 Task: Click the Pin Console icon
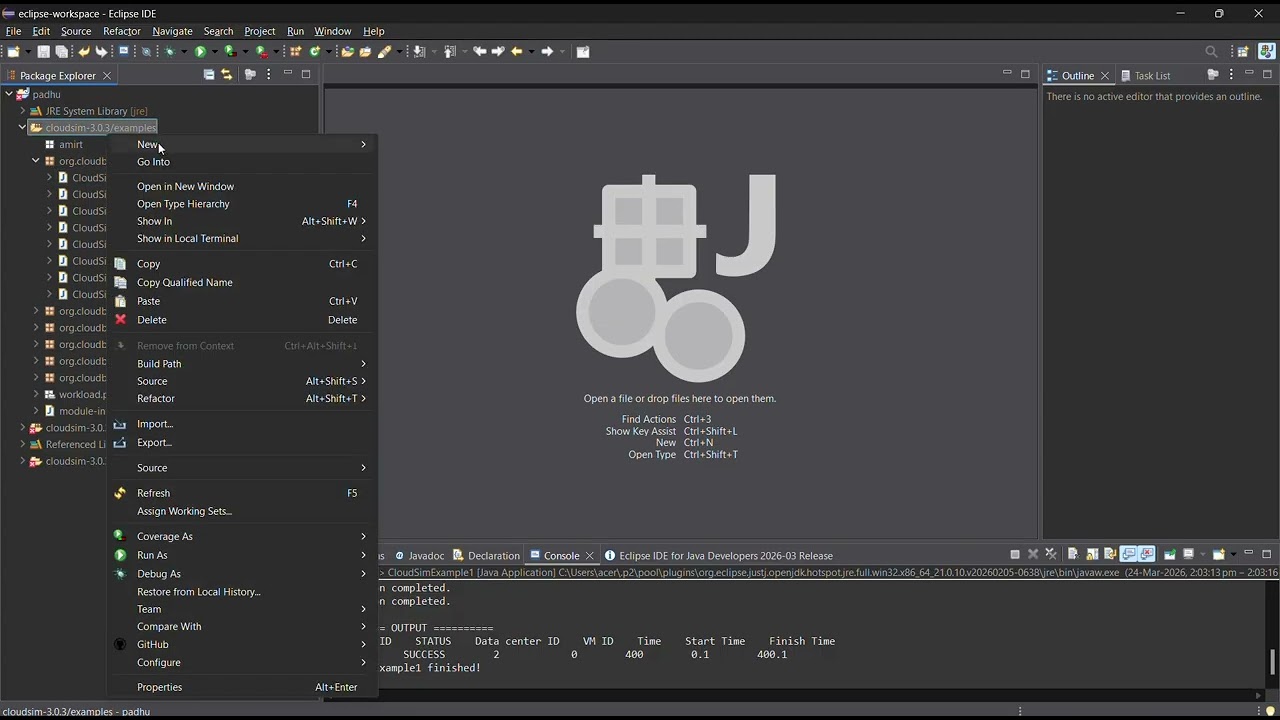coord(1170,555)
